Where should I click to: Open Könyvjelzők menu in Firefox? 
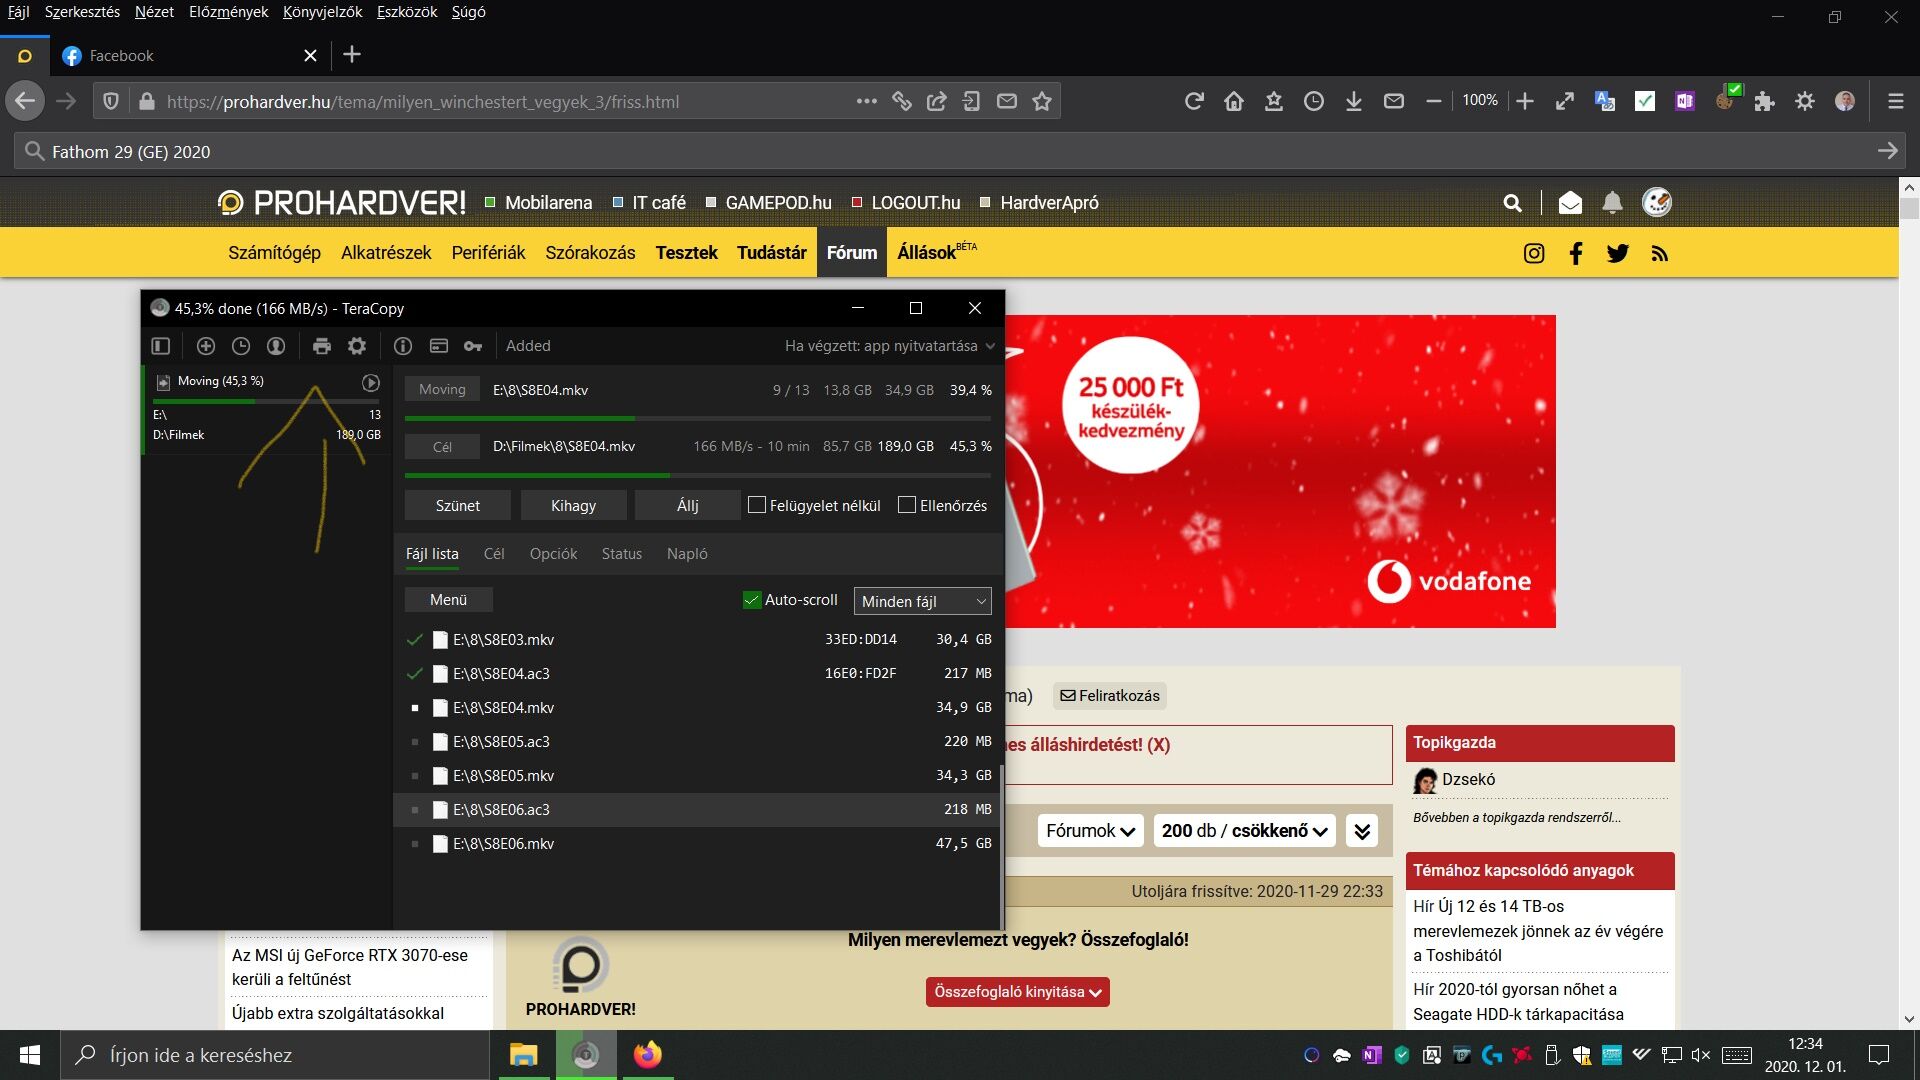point(322,12)
